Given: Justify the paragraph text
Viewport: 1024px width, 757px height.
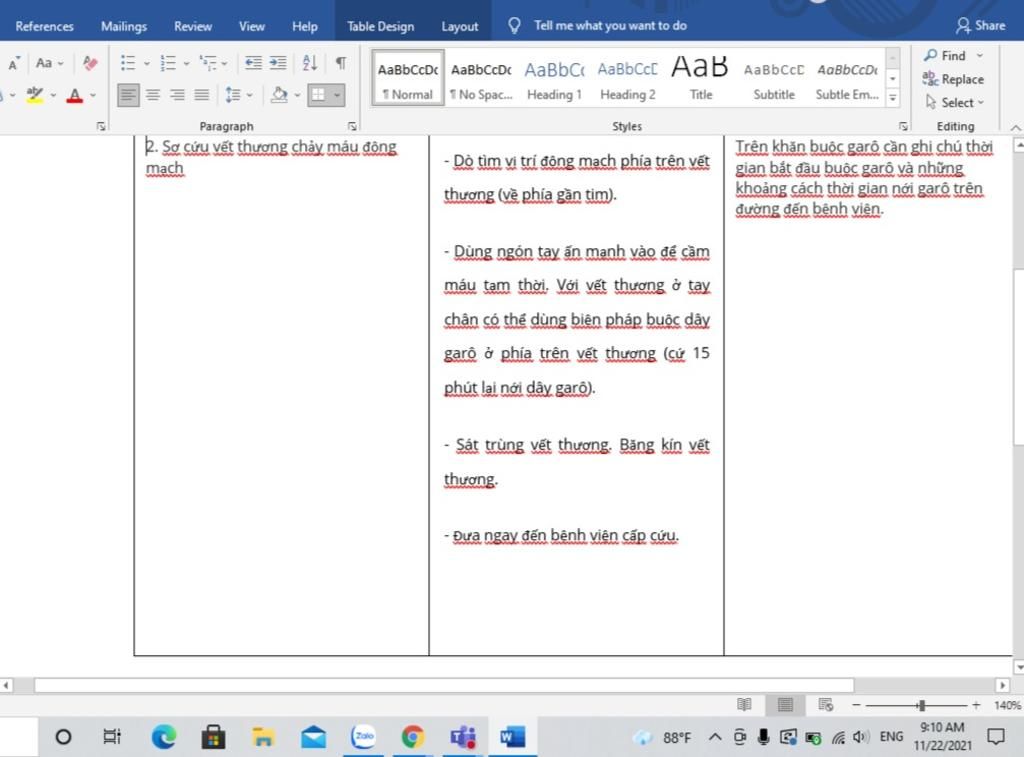Looking at the screenshot, I should pyautogui.click(x=201, y=95).
